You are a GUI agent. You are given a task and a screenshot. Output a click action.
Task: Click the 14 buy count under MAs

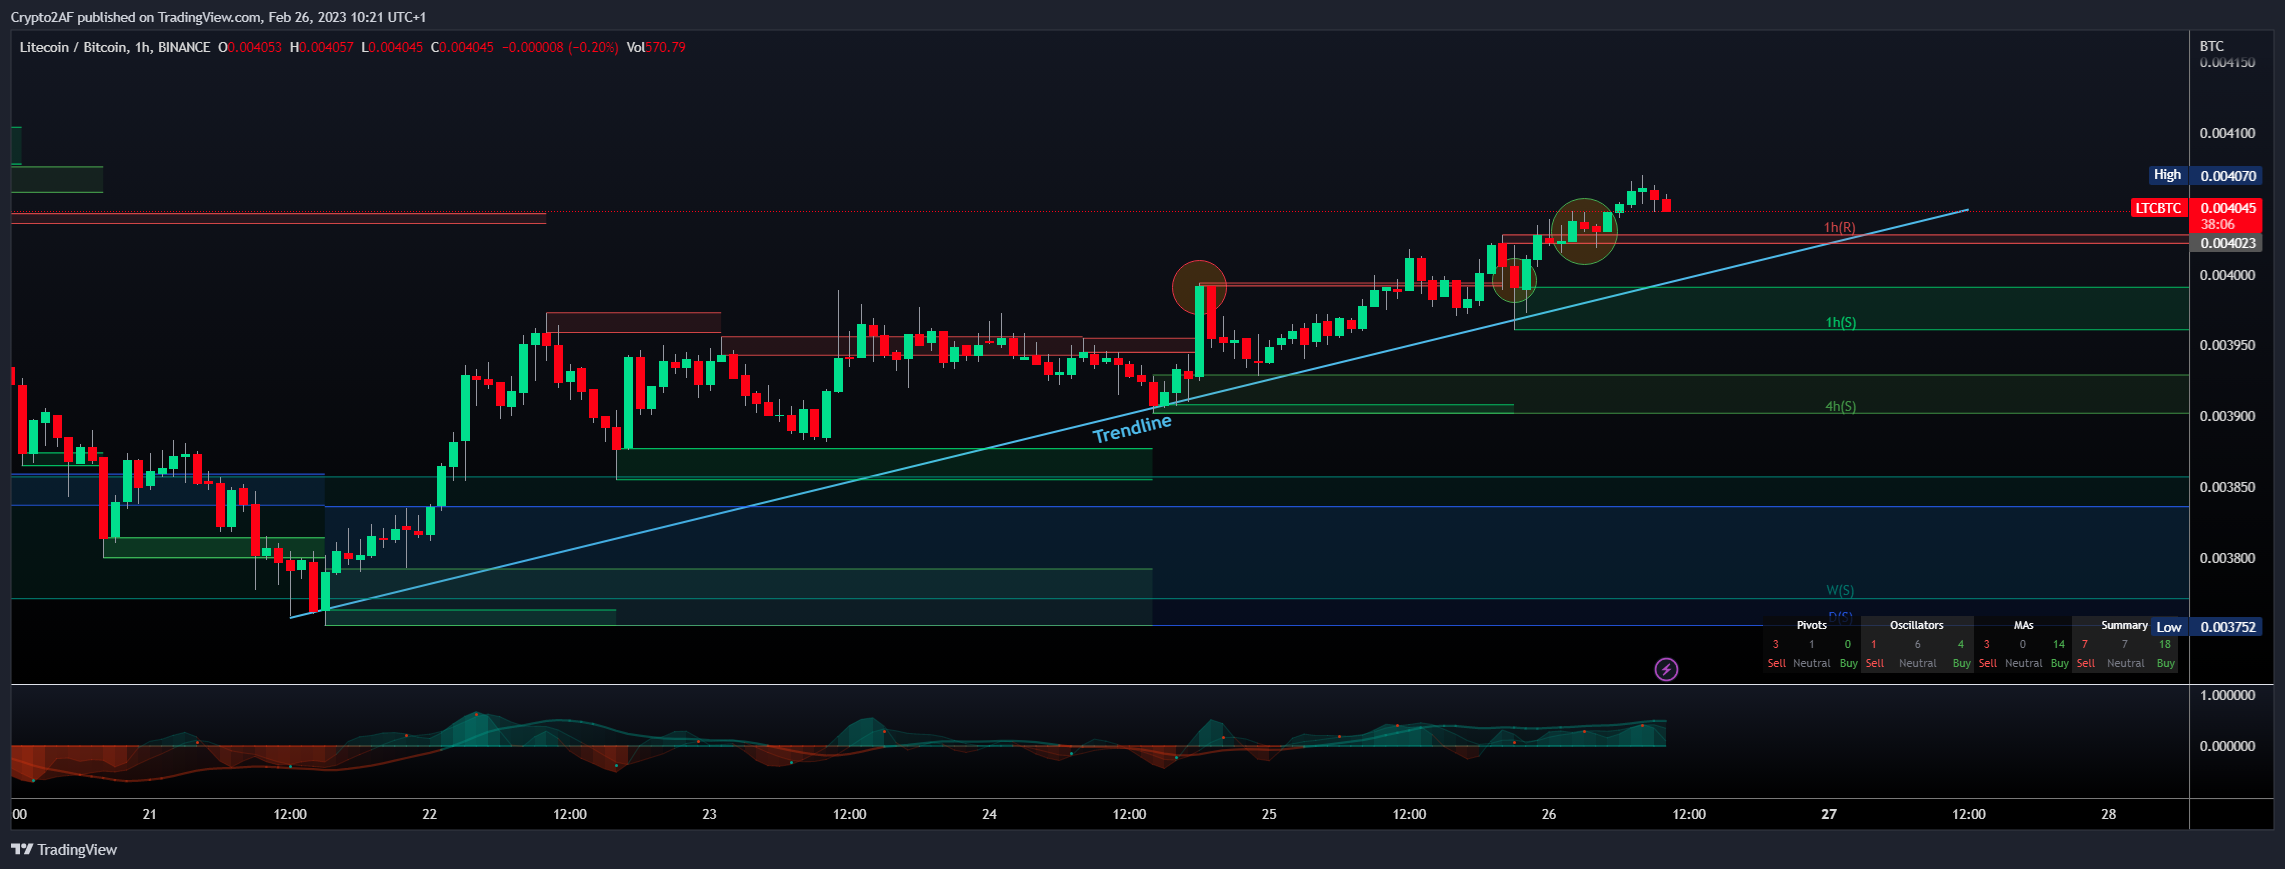(2059, 644)
